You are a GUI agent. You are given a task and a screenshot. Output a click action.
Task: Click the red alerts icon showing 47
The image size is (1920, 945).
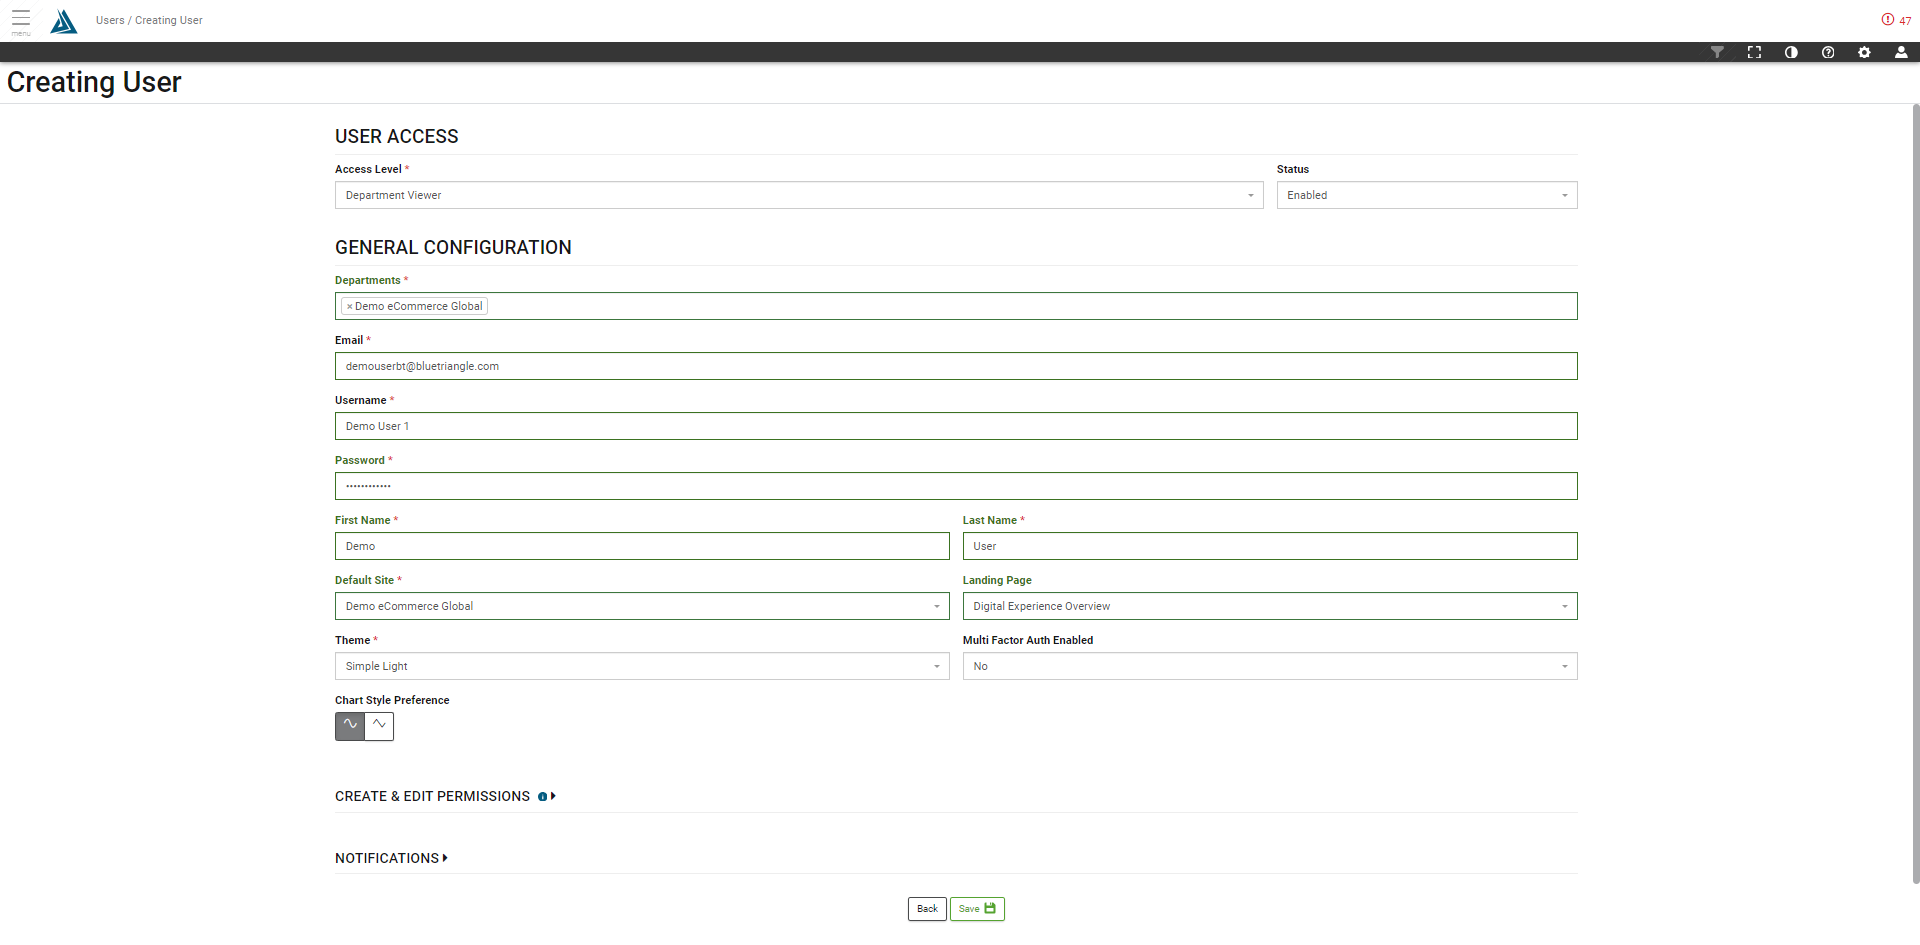[1896, 20]
